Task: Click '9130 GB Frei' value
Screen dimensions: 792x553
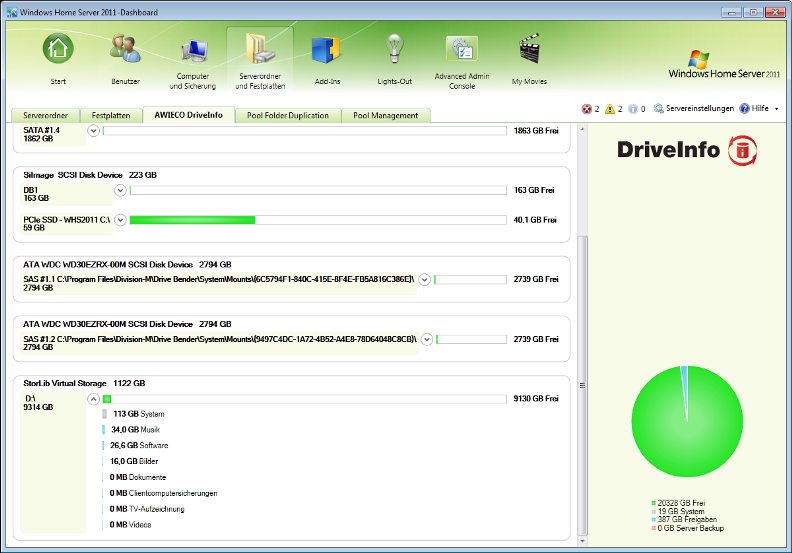Action: click(536, 398)
